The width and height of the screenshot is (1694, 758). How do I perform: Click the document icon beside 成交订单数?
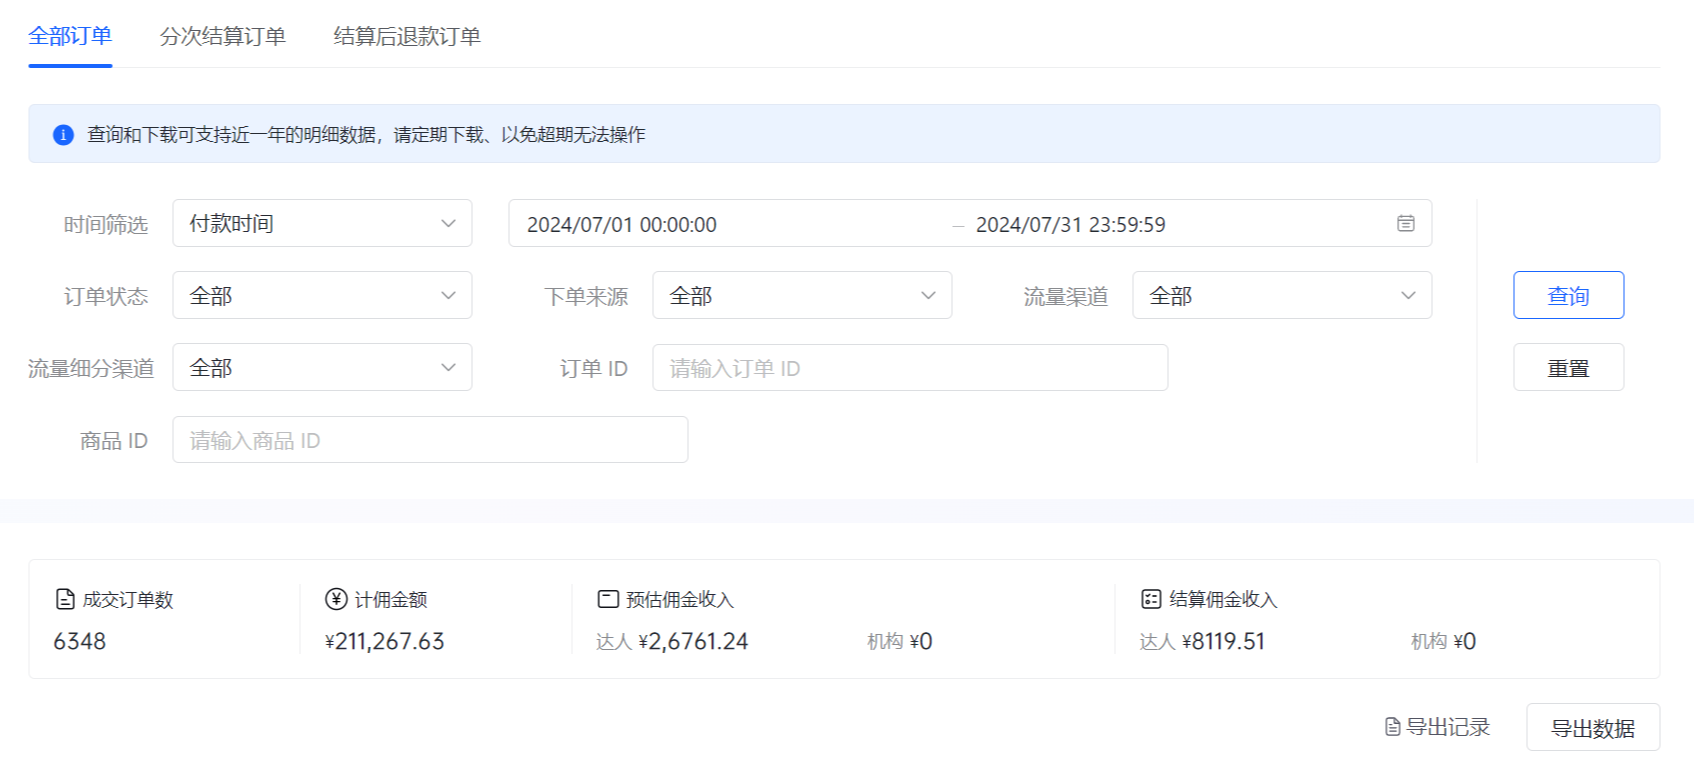point(65,599)
